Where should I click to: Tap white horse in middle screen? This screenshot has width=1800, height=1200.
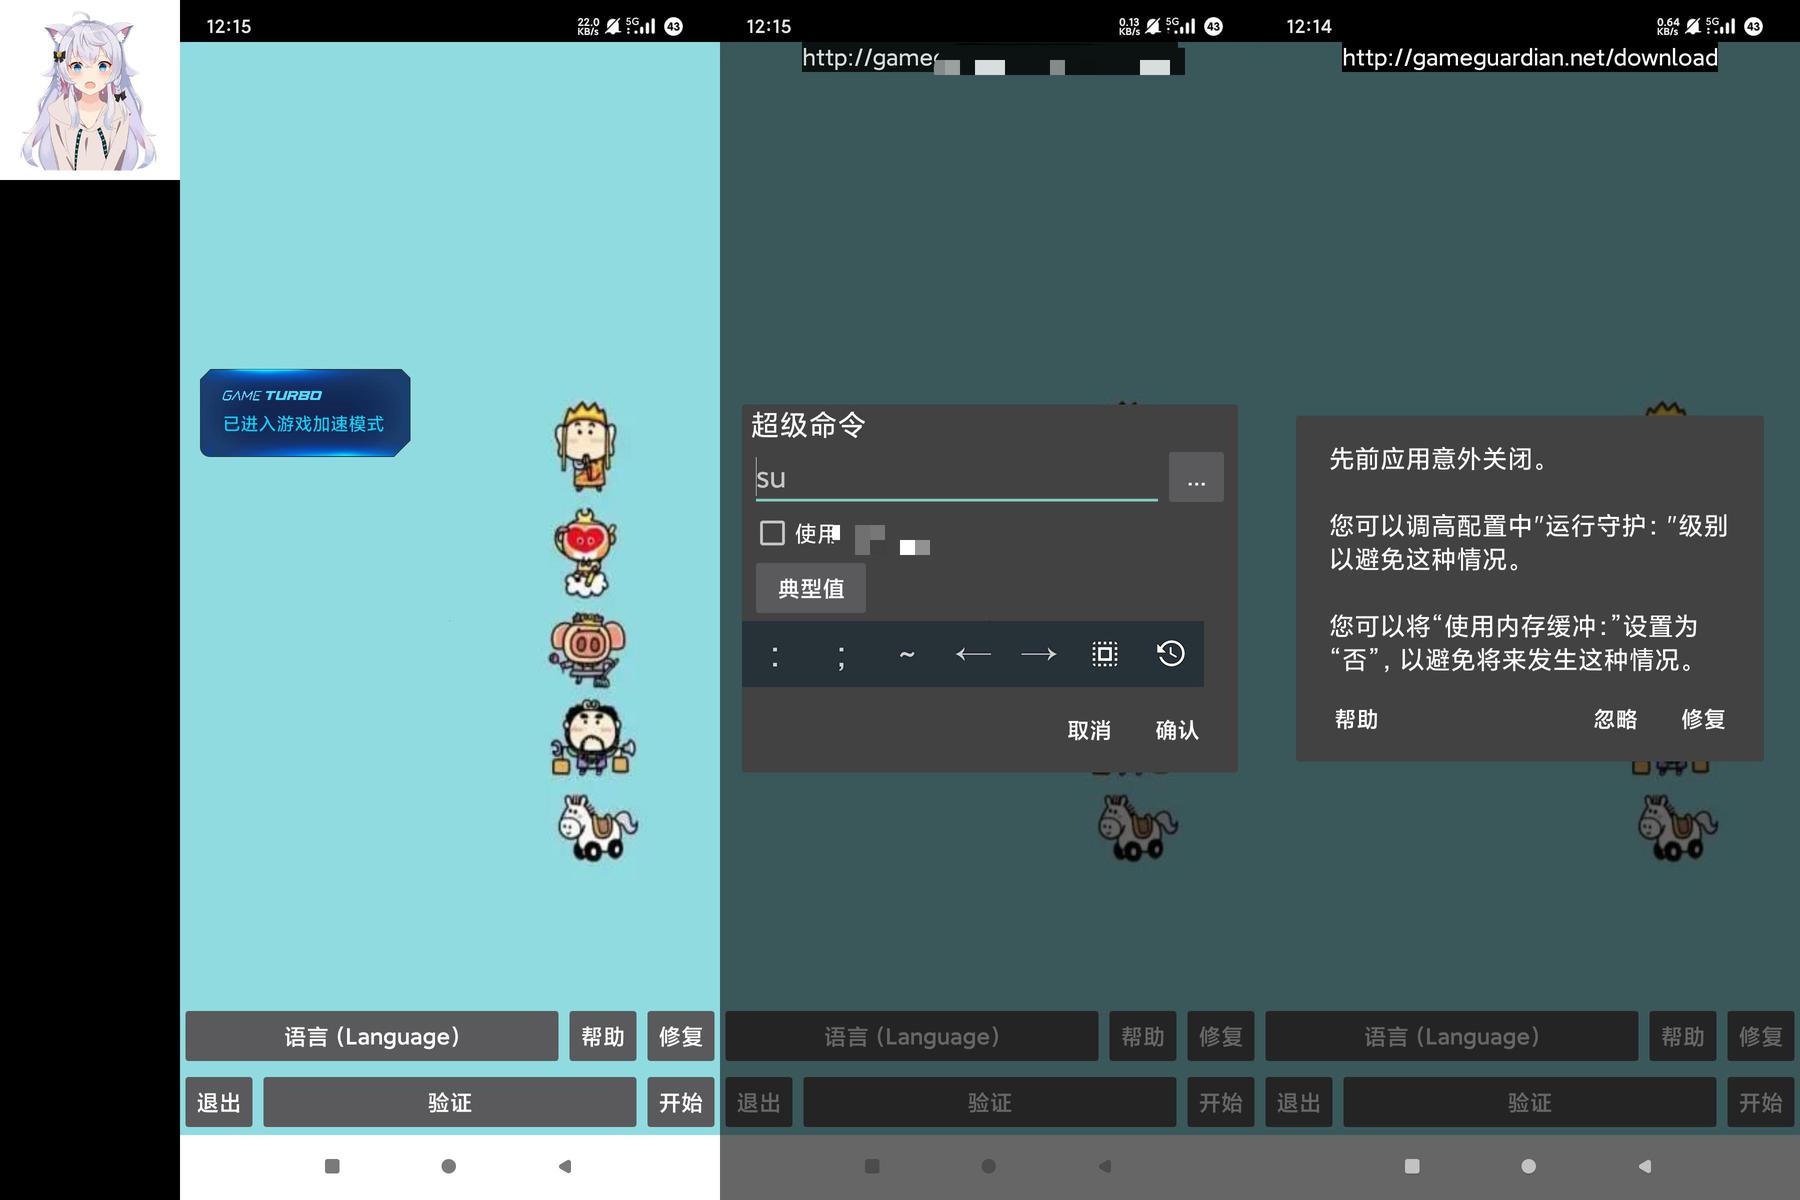(x=1137, y=828)
